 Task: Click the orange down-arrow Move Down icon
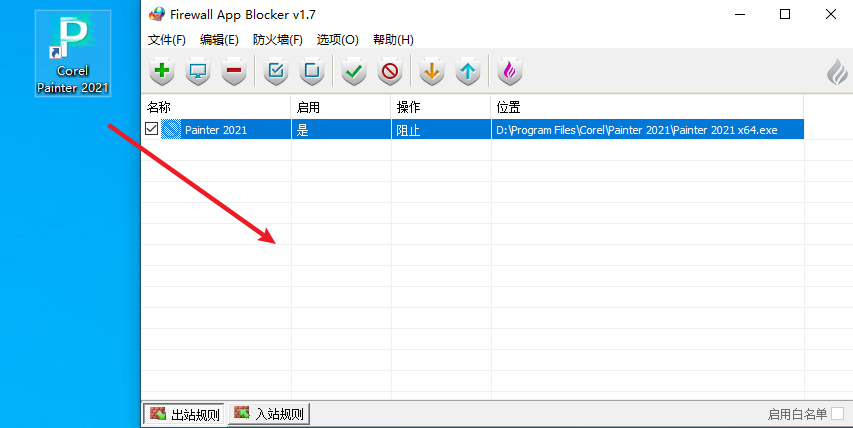point(432,71)
